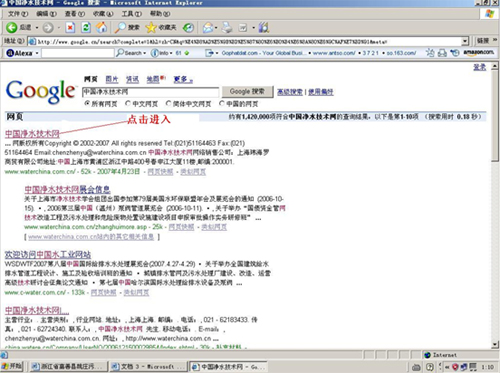Click the vertical scrollbar down arrow
The image size is (500, 373).
[495, 344]
